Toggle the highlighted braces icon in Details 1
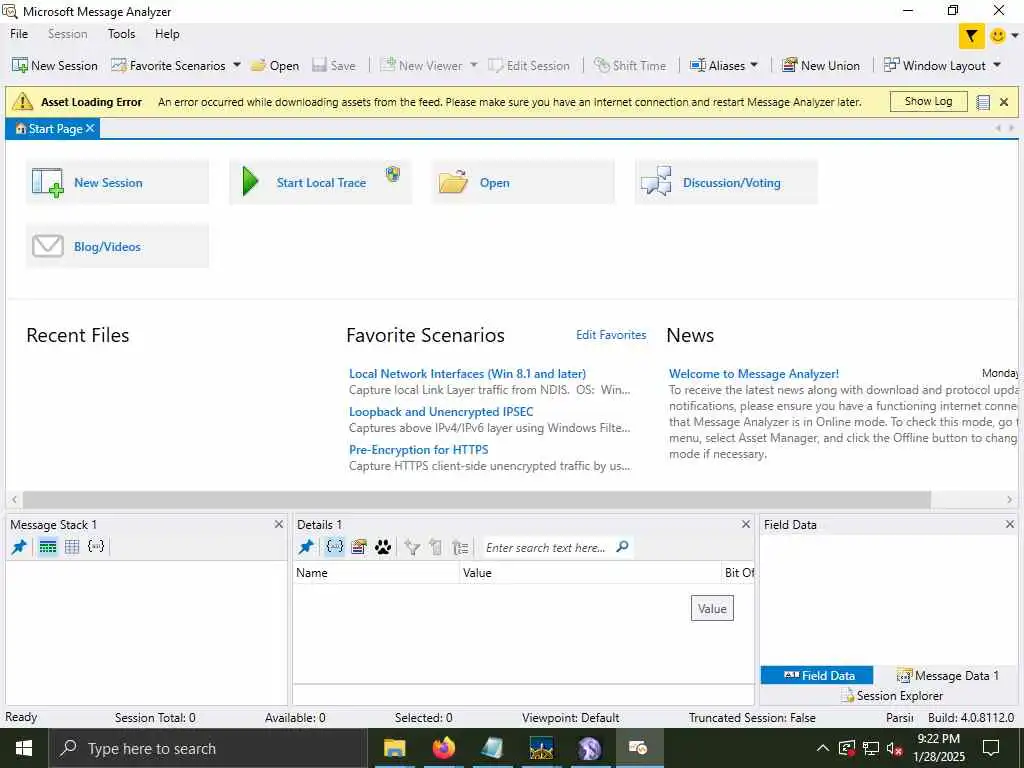 (334, 547)
